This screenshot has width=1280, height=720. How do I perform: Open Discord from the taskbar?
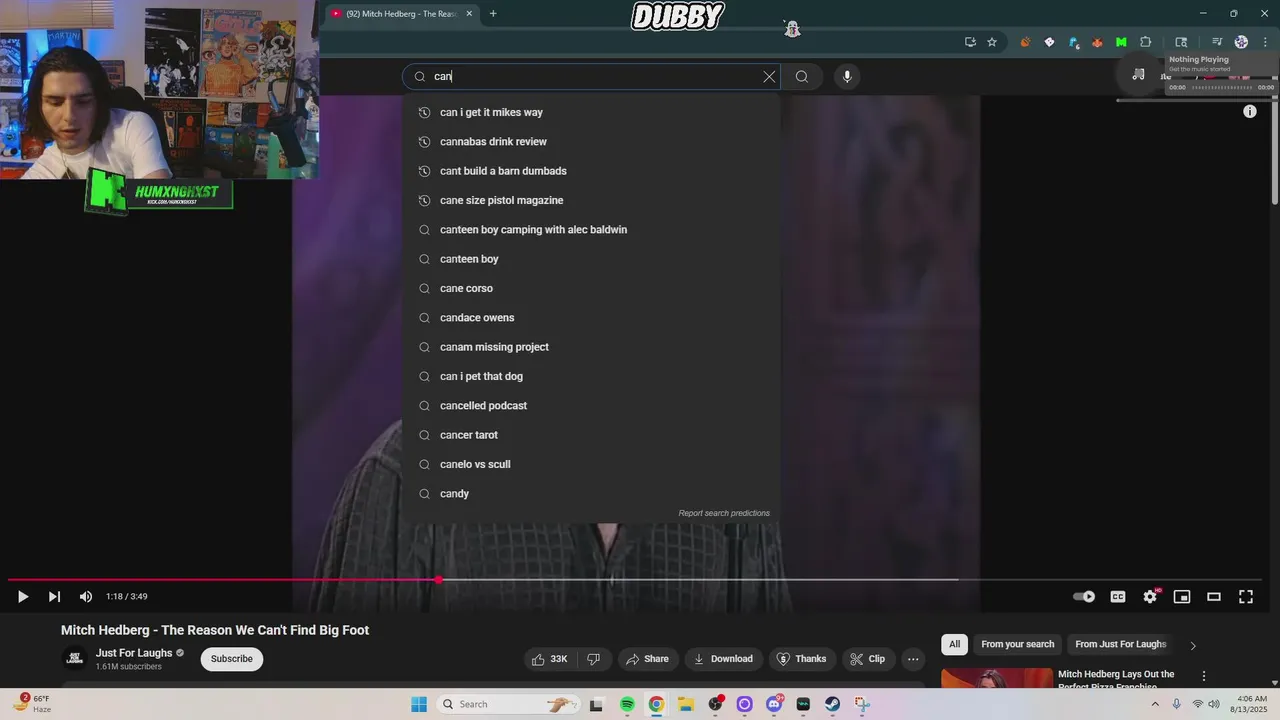point(774,704)
